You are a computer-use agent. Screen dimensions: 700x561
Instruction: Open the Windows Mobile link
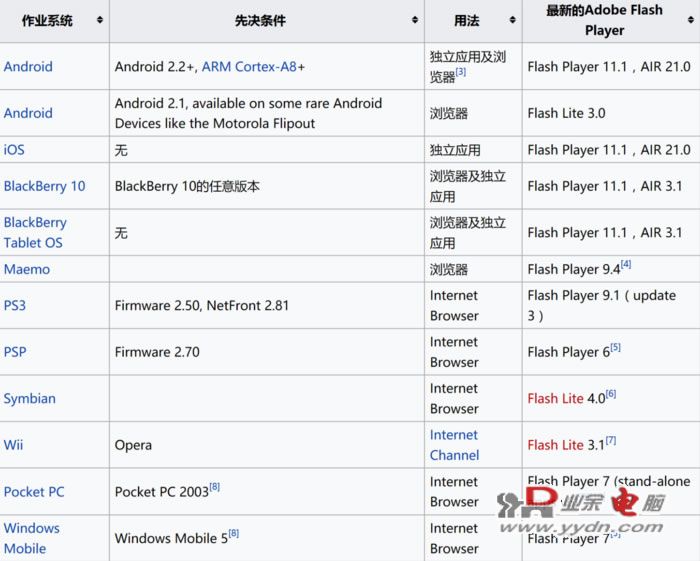[31, 538]
